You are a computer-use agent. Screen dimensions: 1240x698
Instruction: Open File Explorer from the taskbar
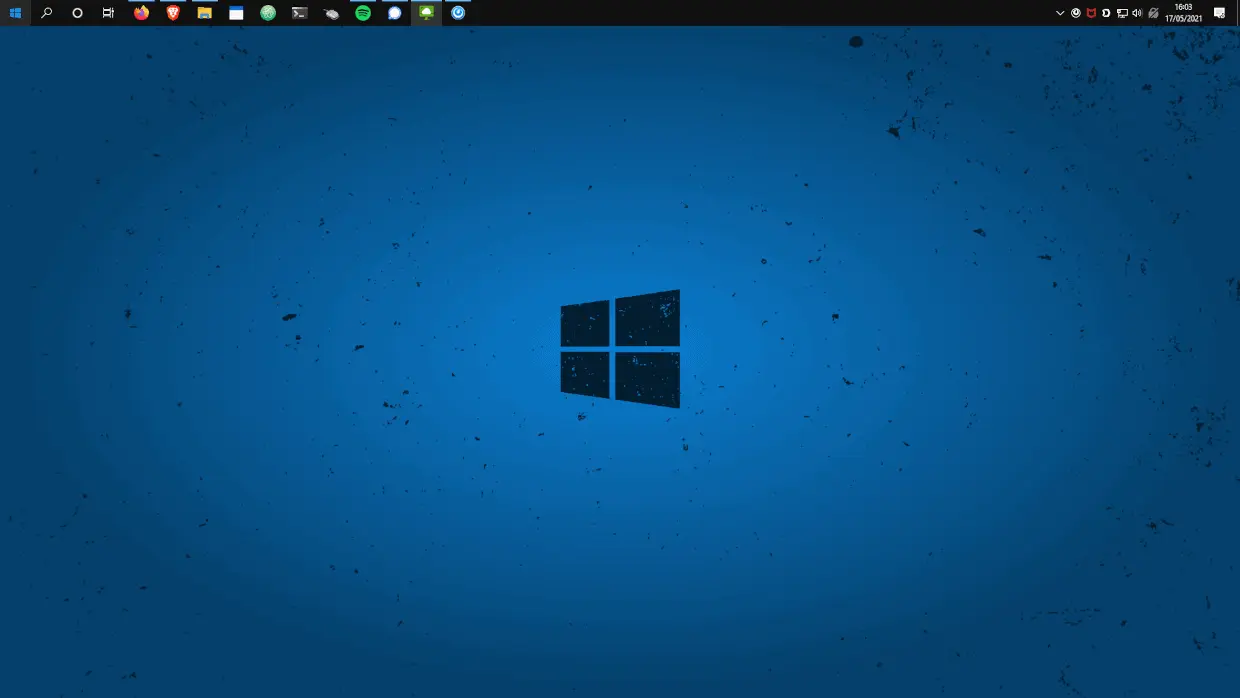click(203, 13)
